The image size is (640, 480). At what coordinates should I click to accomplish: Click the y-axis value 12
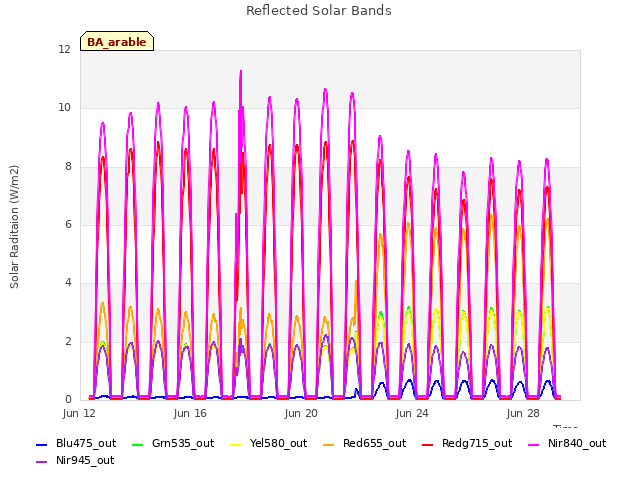tap(64, 49)
